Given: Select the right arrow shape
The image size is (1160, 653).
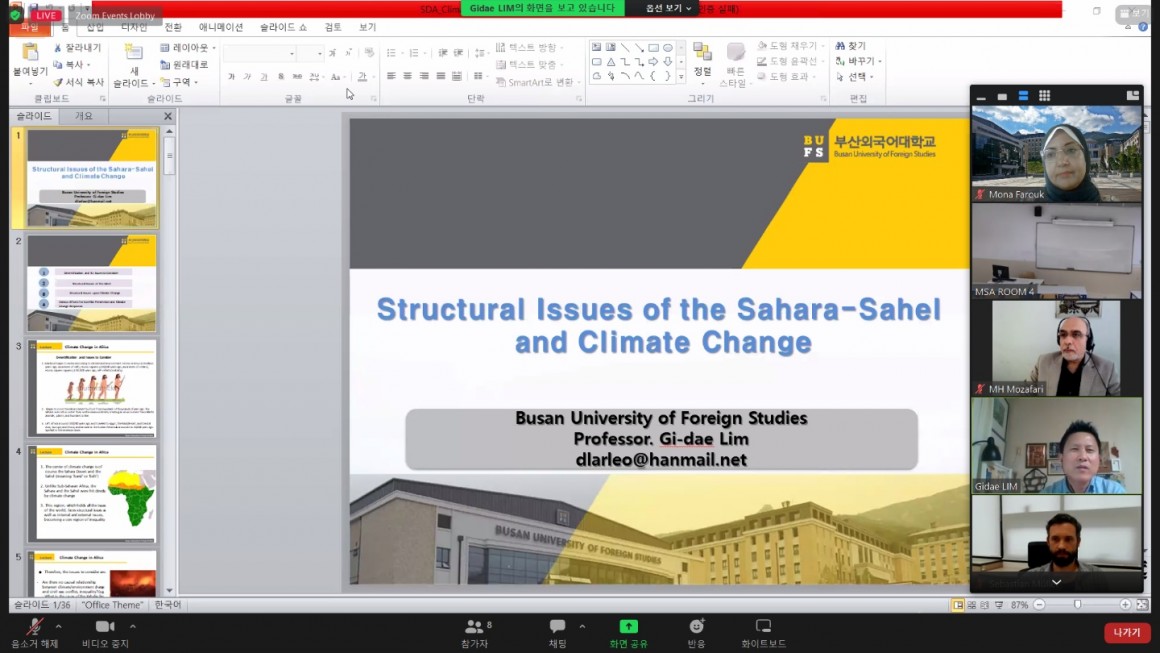Looking at the screenshot, I should [x=653, y=62].
